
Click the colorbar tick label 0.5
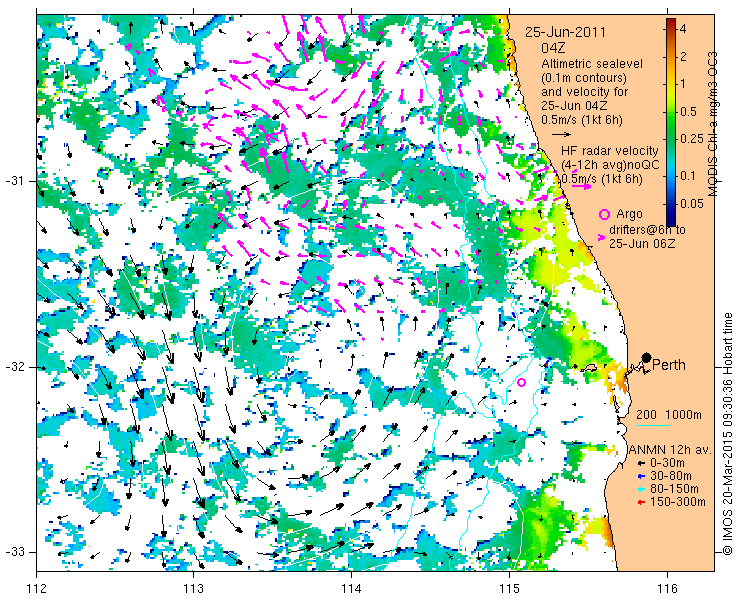tap(688, 112)
